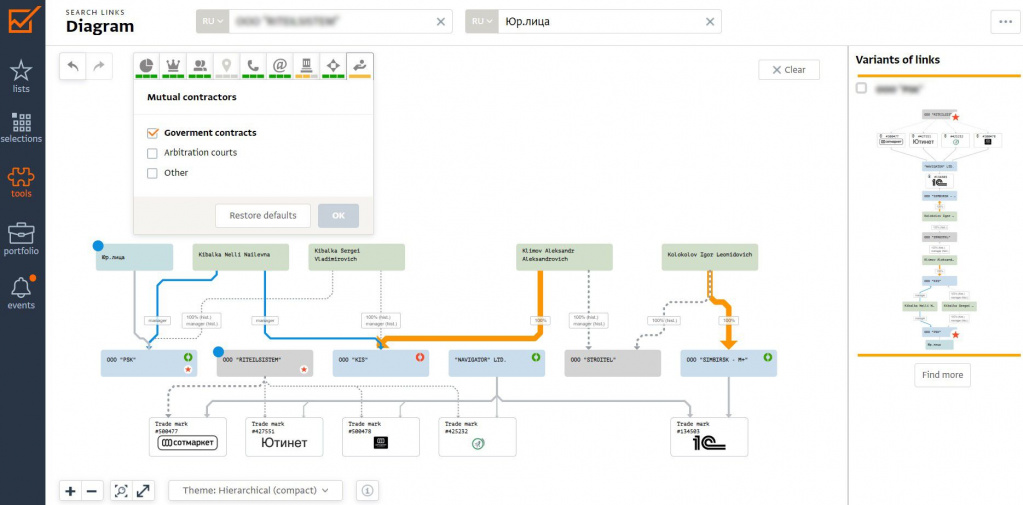Click the Find more button

point(943,375)
